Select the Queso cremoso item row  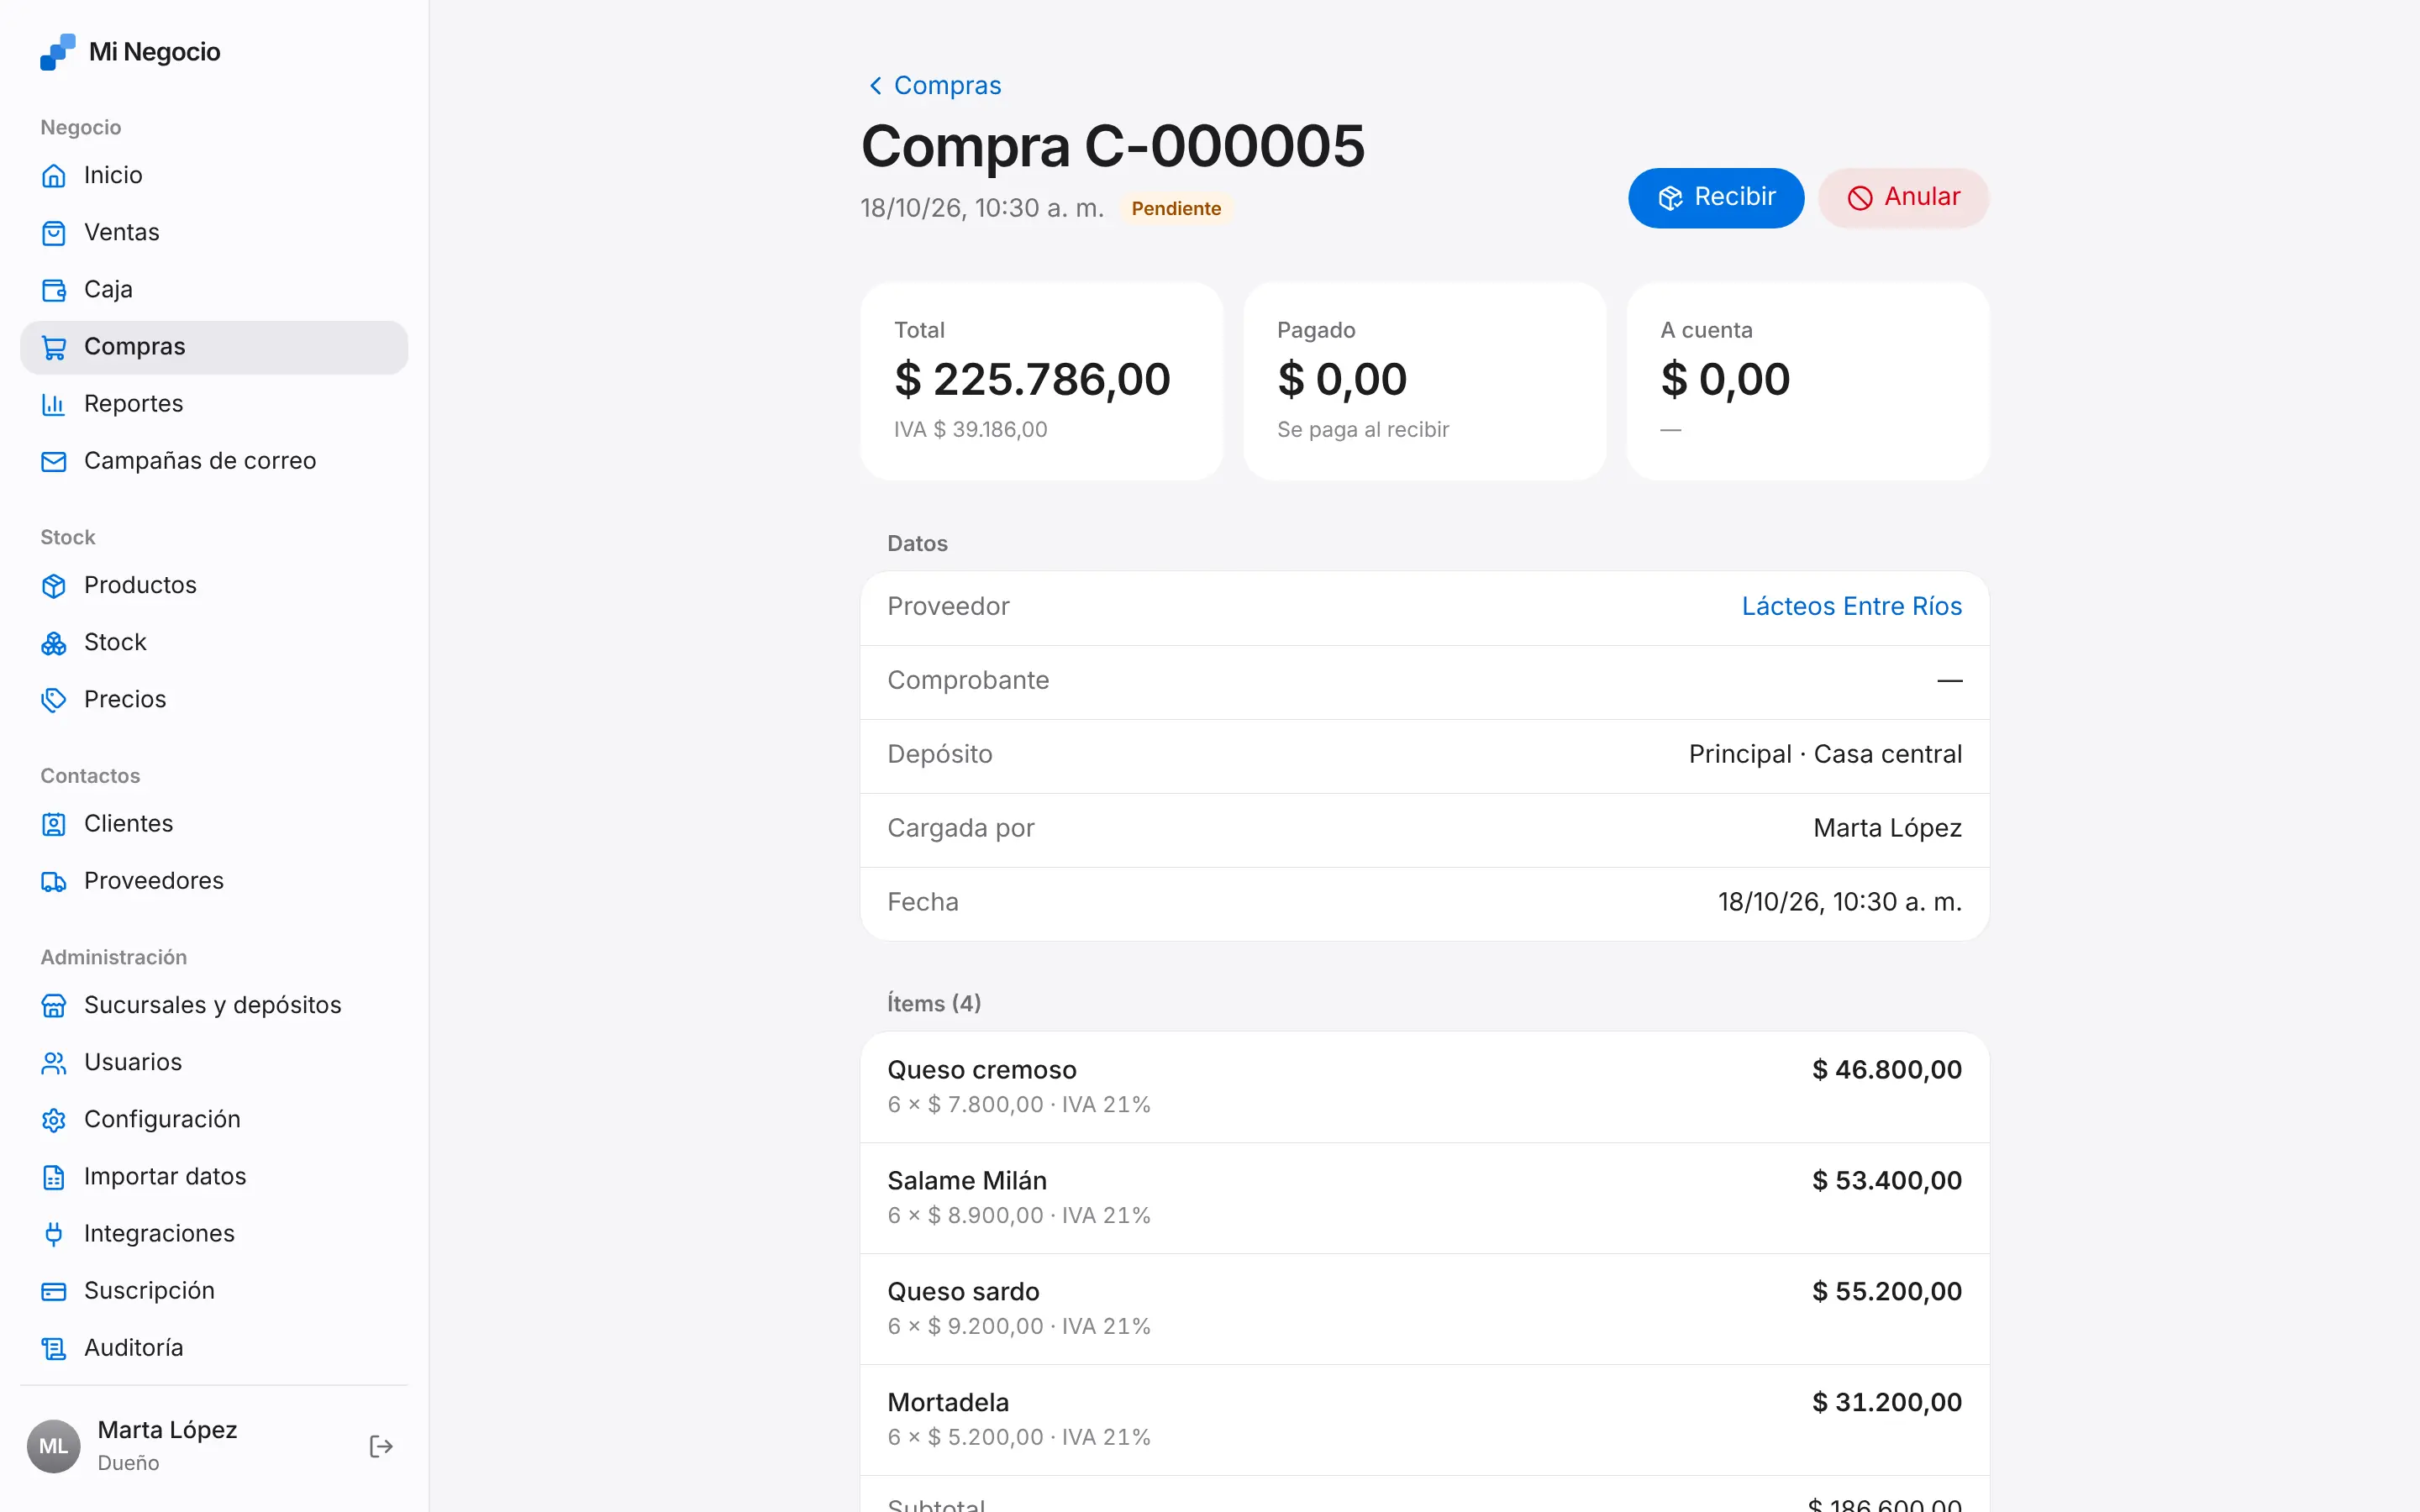1424,1087
